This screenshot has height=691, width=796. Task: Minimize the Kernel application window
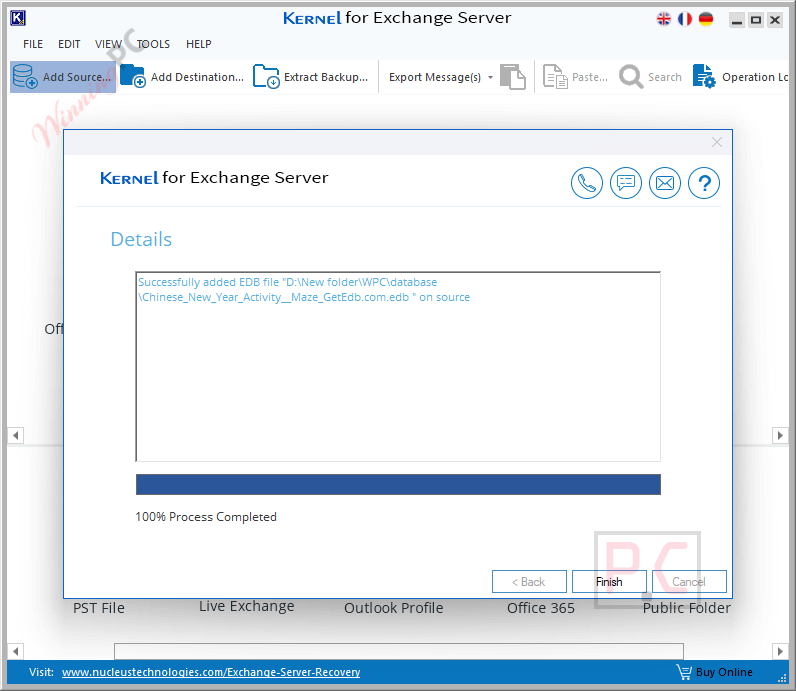pyautogui.click(x=737, y=20)
